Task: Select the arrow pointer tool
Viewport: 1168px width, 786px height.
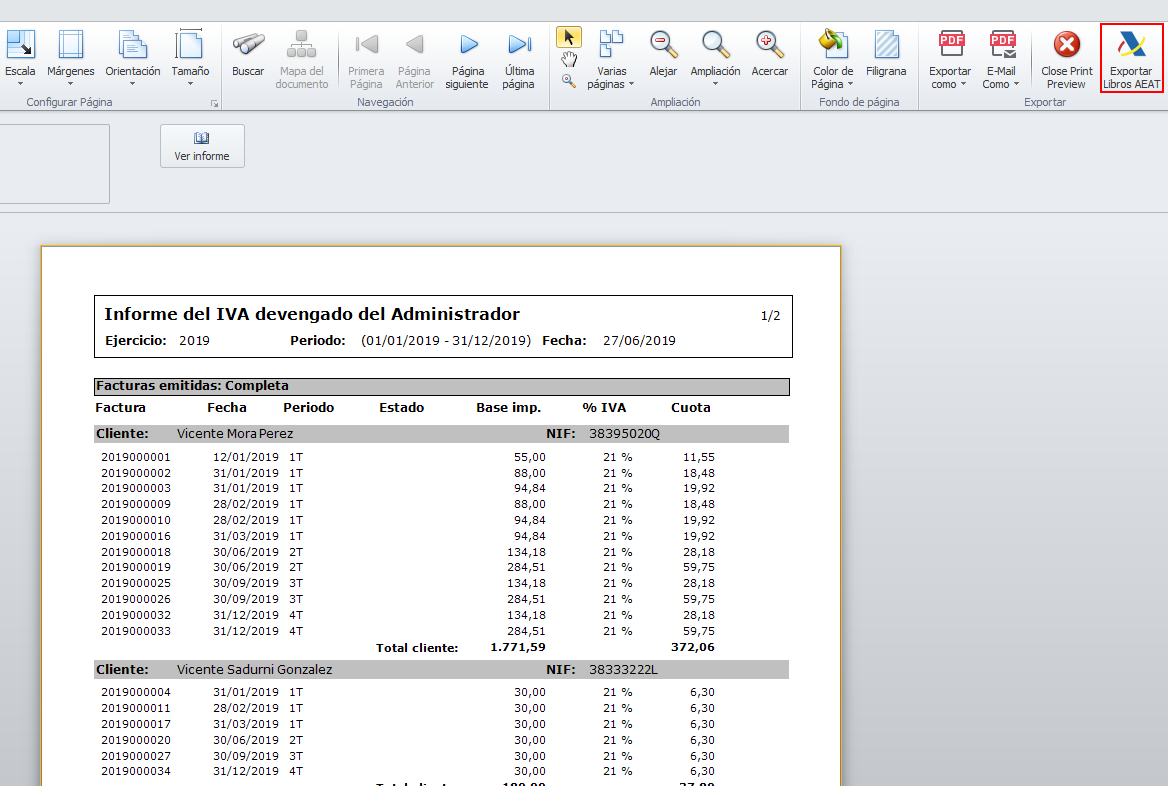Action: pyautogui.click(x=569, y=38)
